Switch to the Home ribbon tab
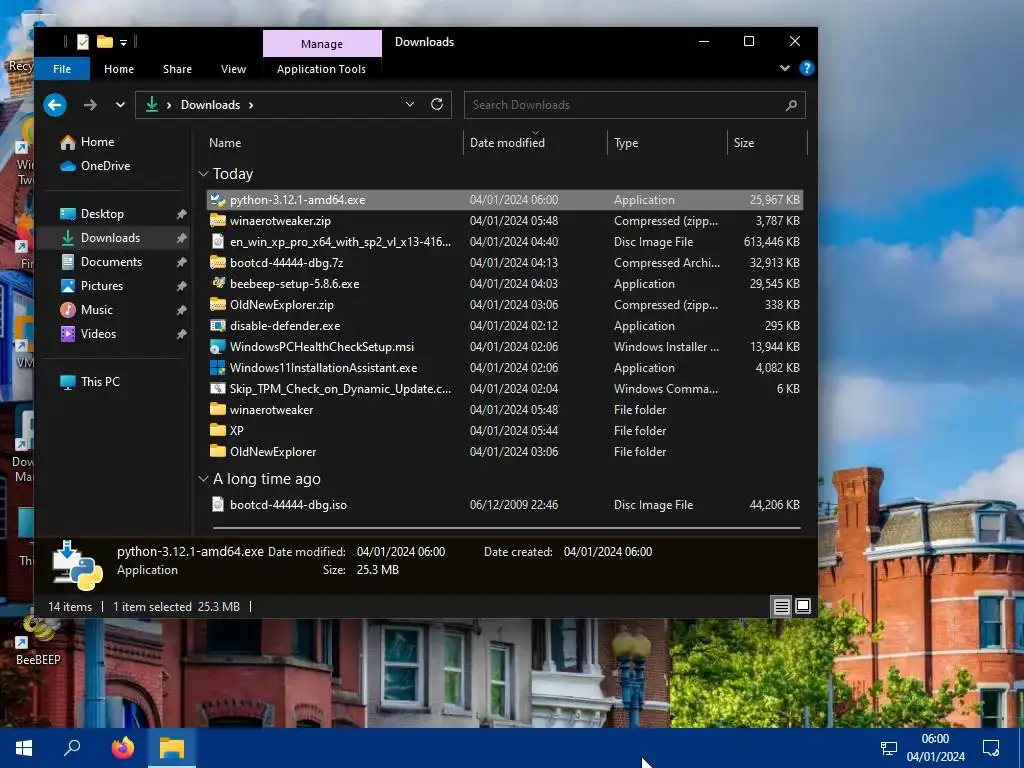This screenshot has height=768, width=1024. click(119, 69)
